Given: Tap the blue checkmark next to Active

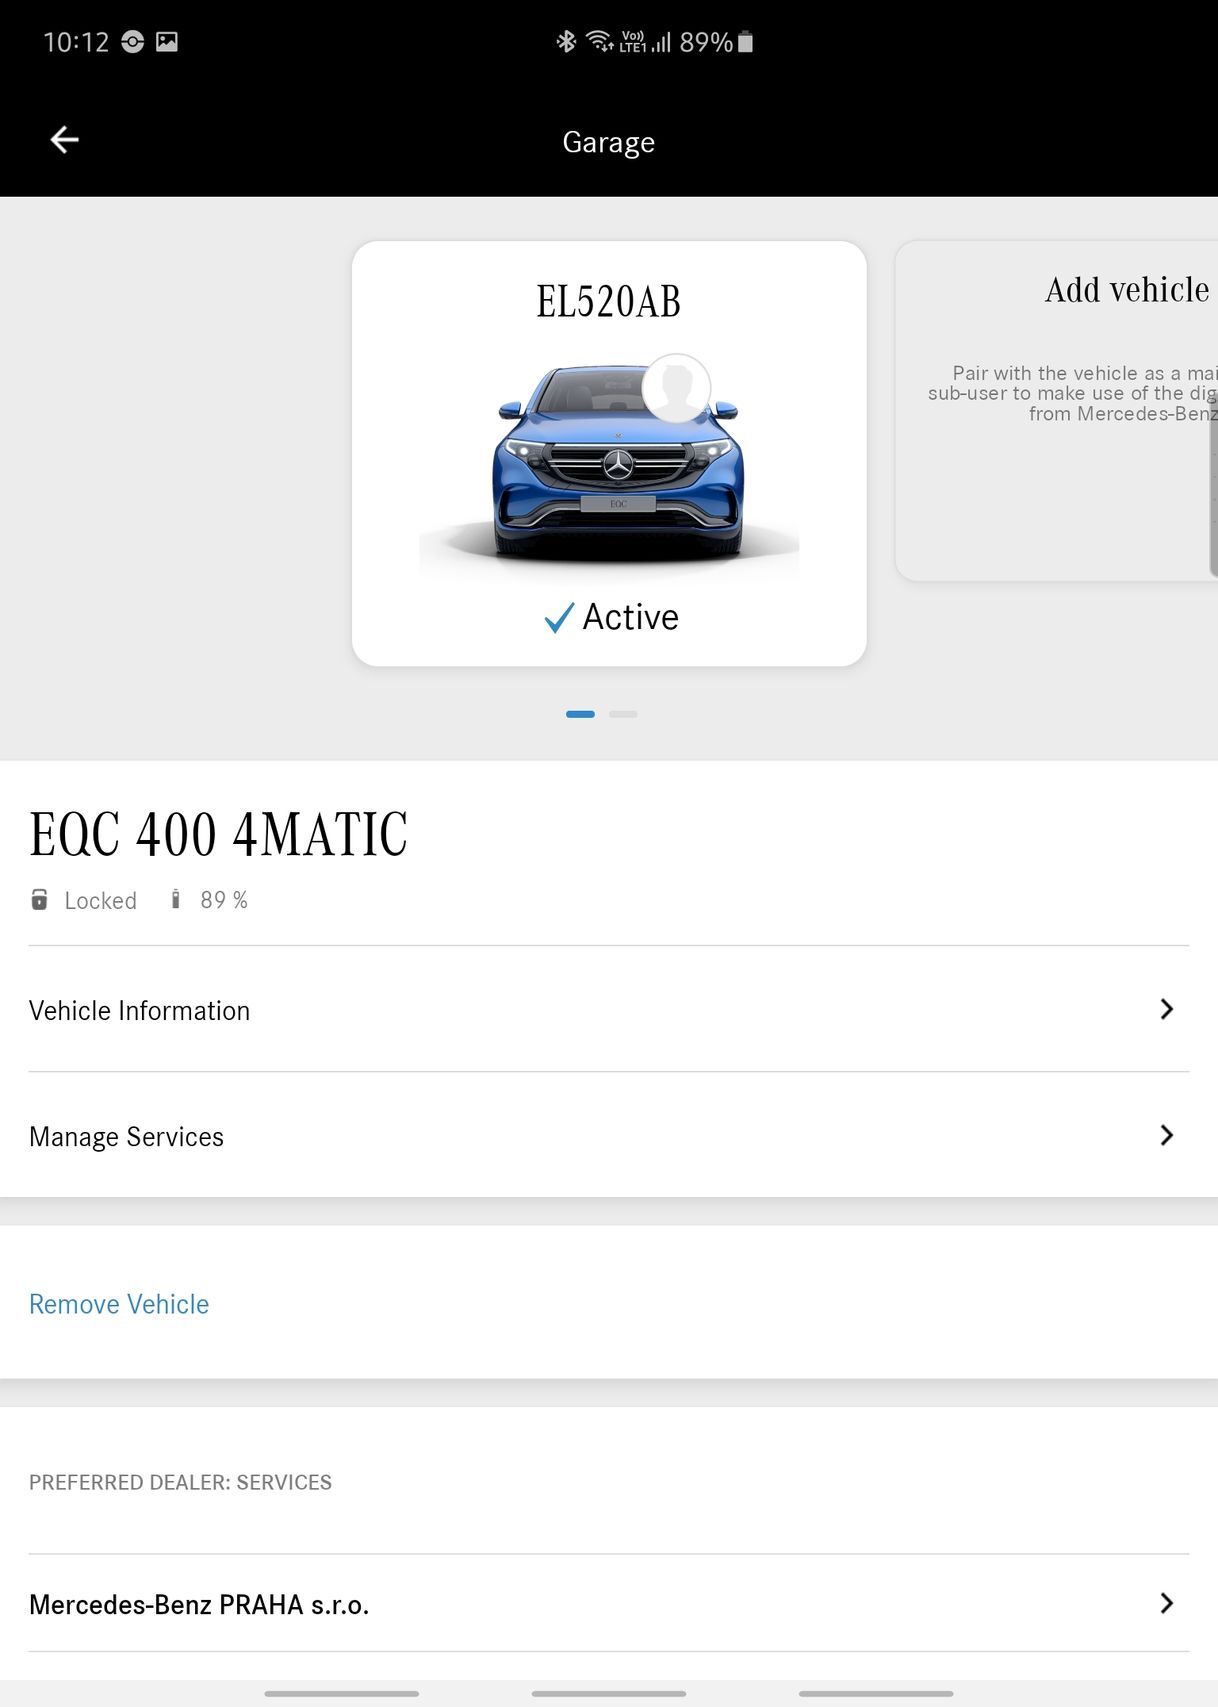Looking at the screenshot, I should coord(560,618).
